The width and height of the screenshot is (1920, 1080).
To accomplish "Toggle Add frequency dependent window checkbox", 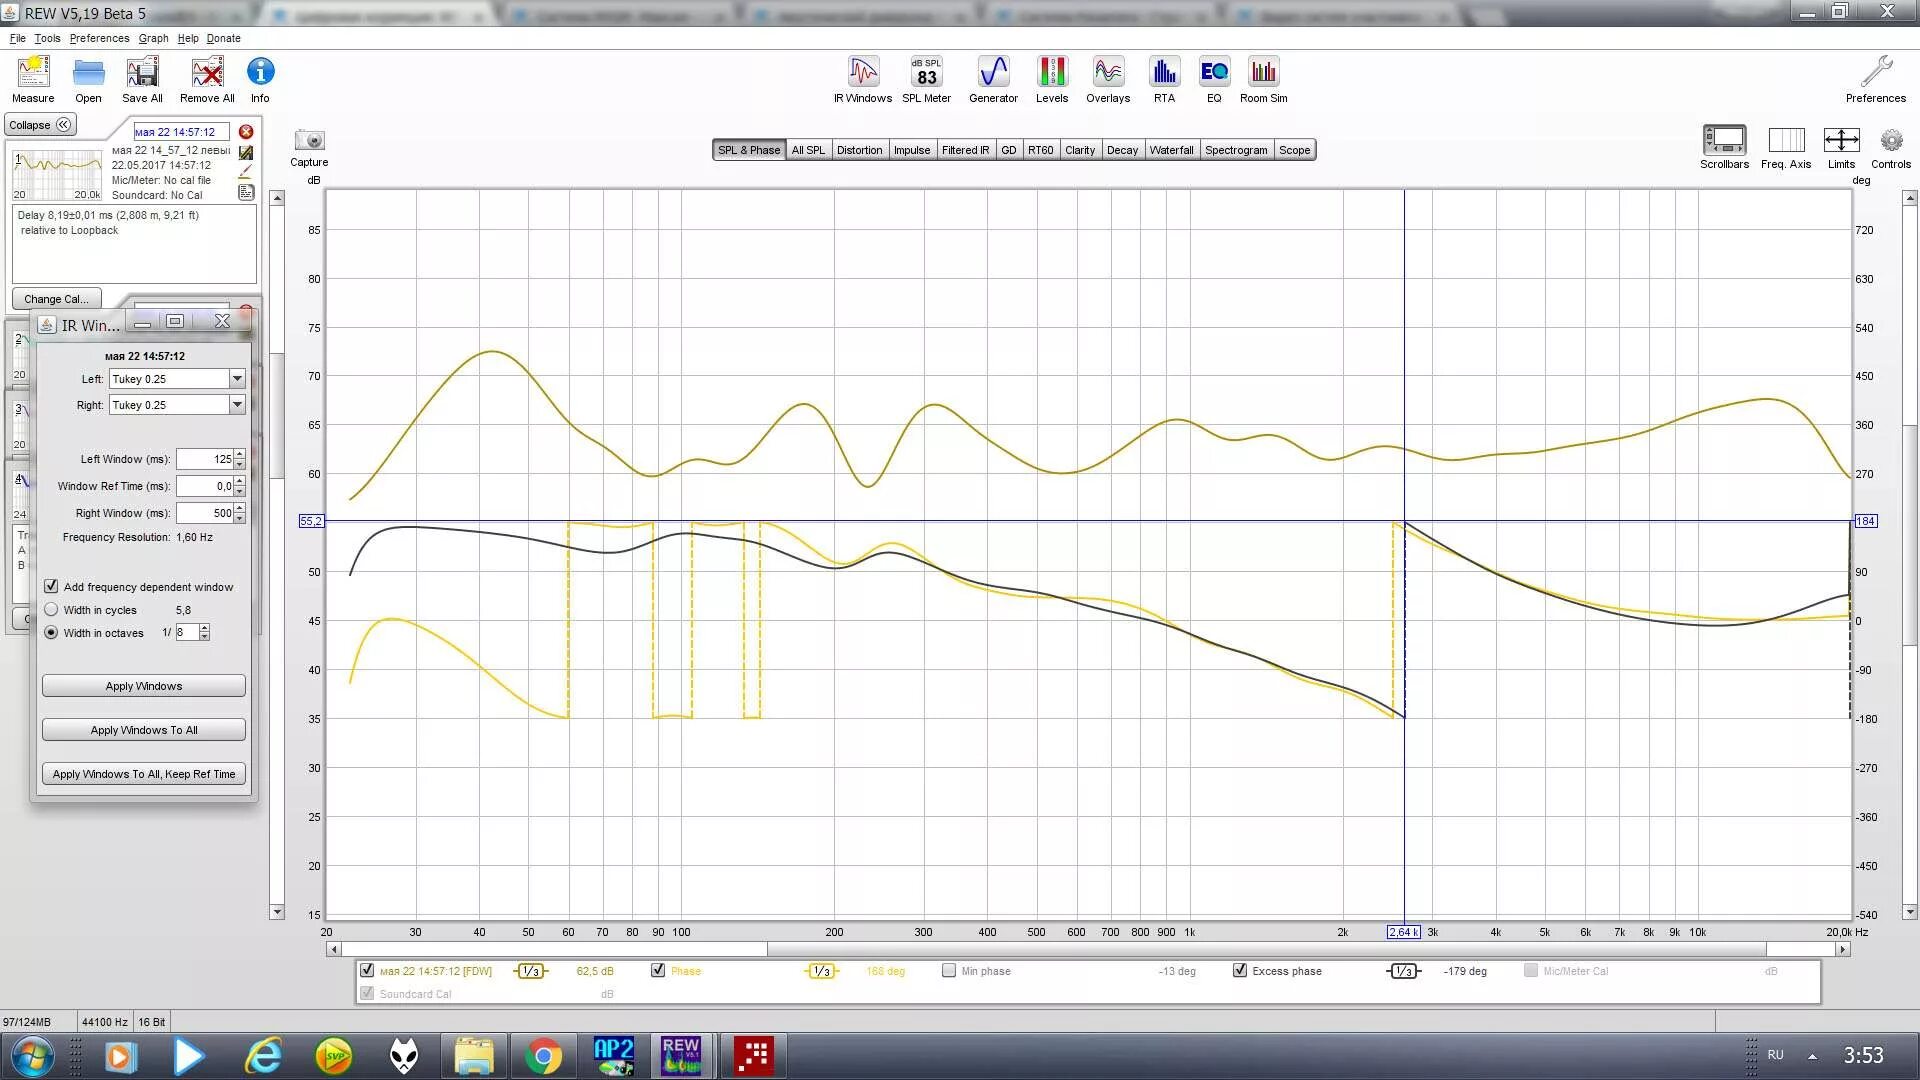I will coord(51,587).
